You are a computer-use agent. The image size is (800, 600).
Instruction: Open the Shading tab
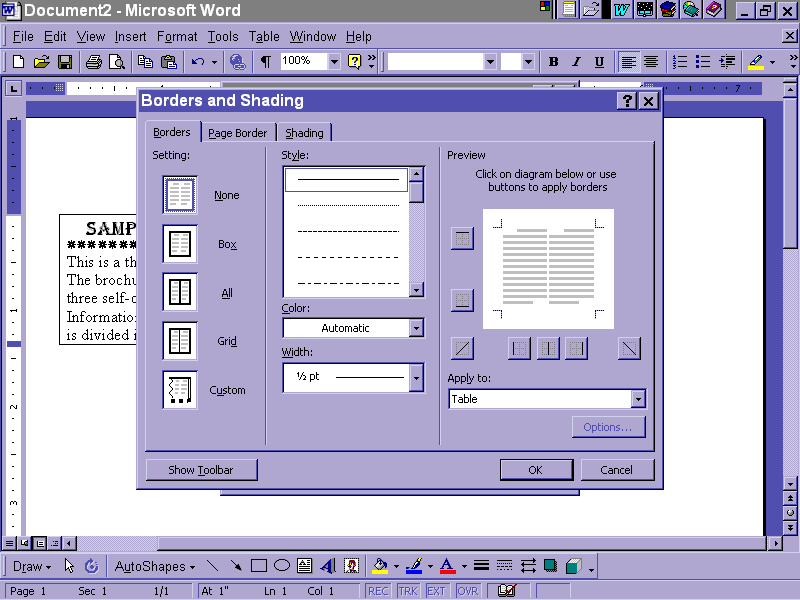pyautogui.click(x=304, y=133)
